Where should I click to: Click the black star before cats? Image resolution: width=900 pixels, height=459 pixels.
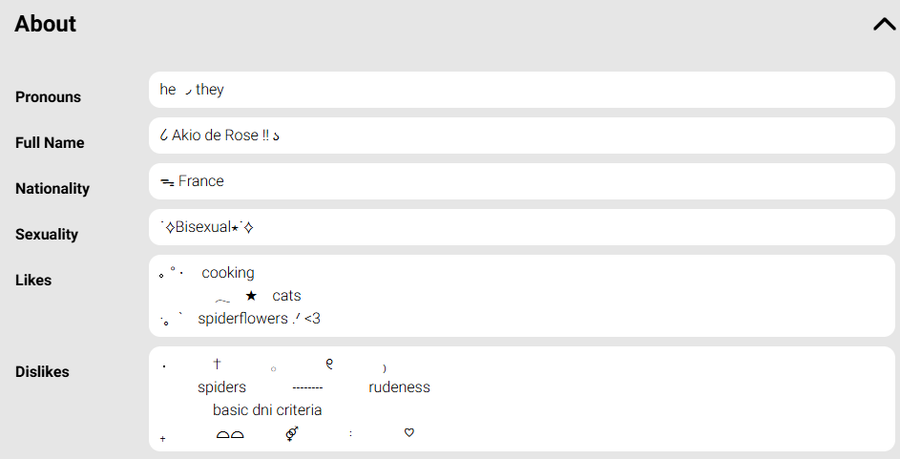251,296
